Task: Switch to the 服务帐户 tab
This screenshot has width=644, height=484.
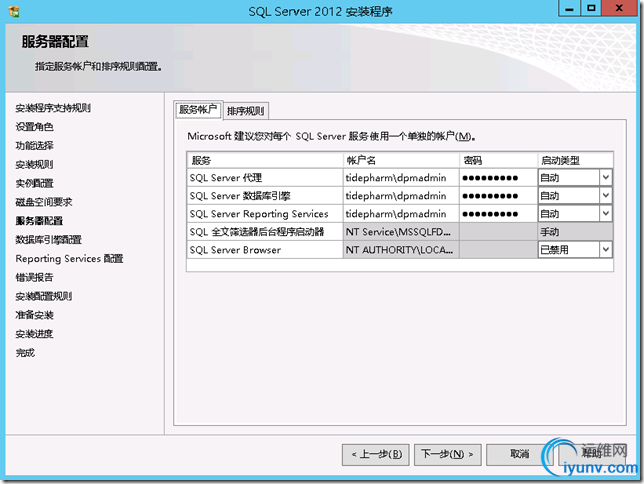Action: pyautogui.click(x=198, y=110)
